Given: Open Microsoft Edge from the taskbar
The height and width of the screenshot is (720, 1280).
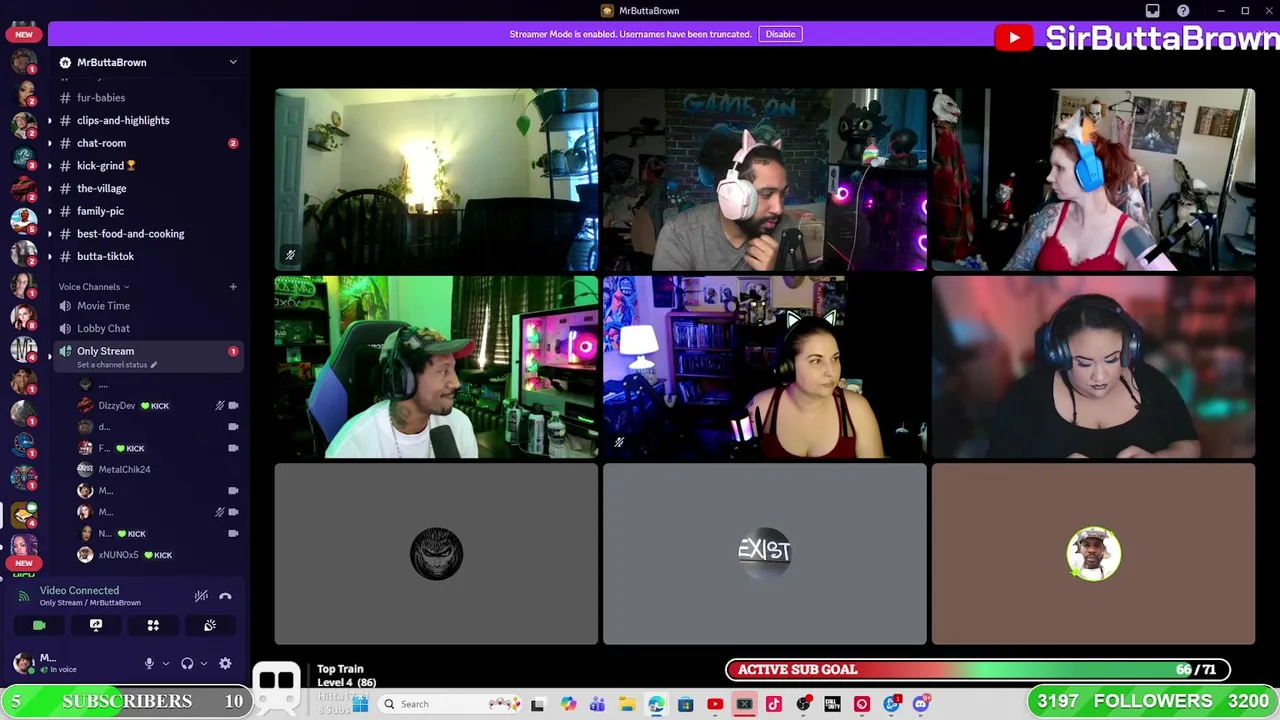Looking at the screenshot, I should [x=656, y=704].
